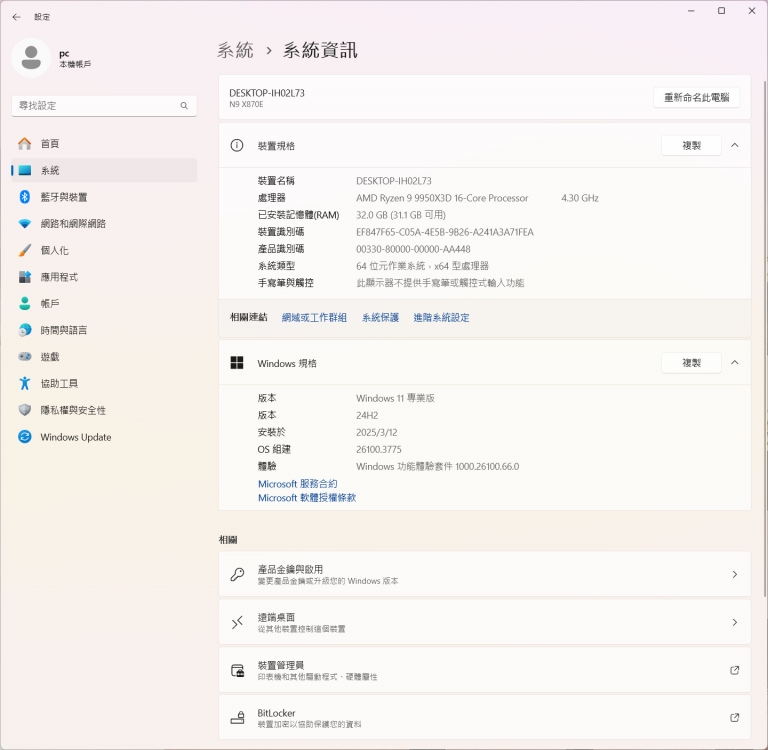Go to 網路和網際網路 settings
The image size is (768, 750).
click(104, 224)
